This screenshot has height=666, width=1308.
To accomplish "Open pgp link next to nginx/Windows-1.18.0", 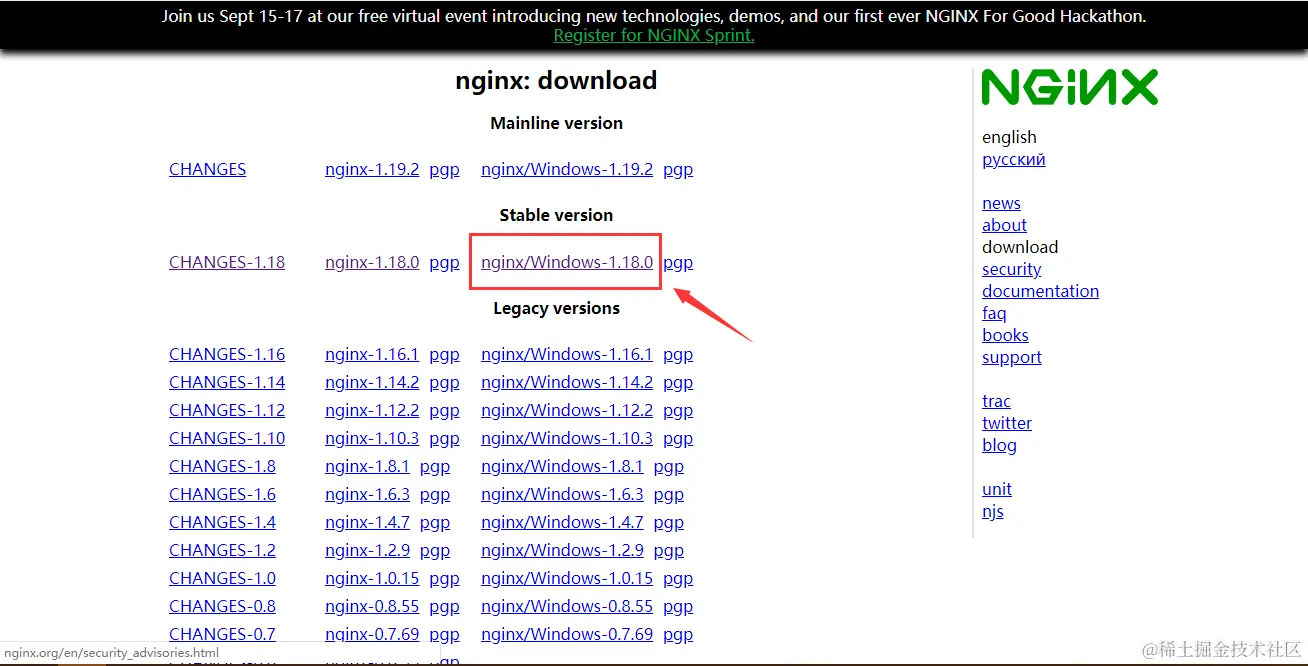I will coord(678,262).
